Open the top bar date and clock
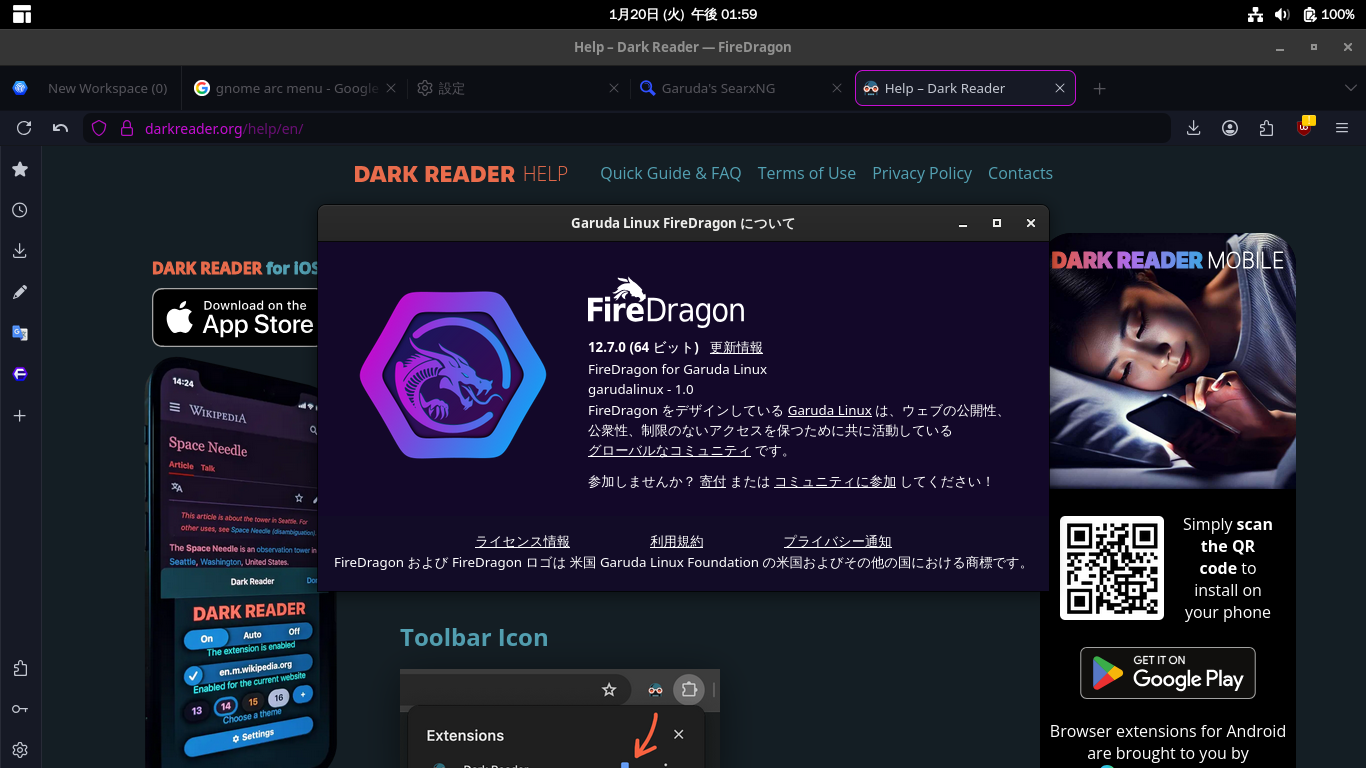The image size is (1366, 768). click(683, 14)
